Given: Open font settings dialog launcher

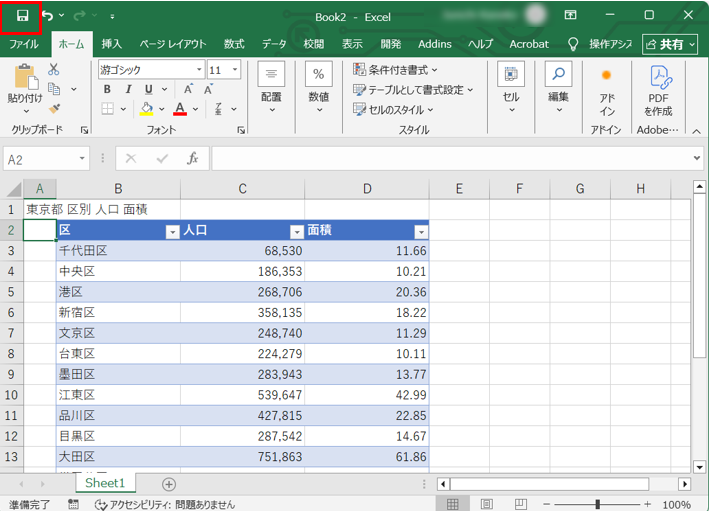Looking at the screenshot, I should click(241, 130).
